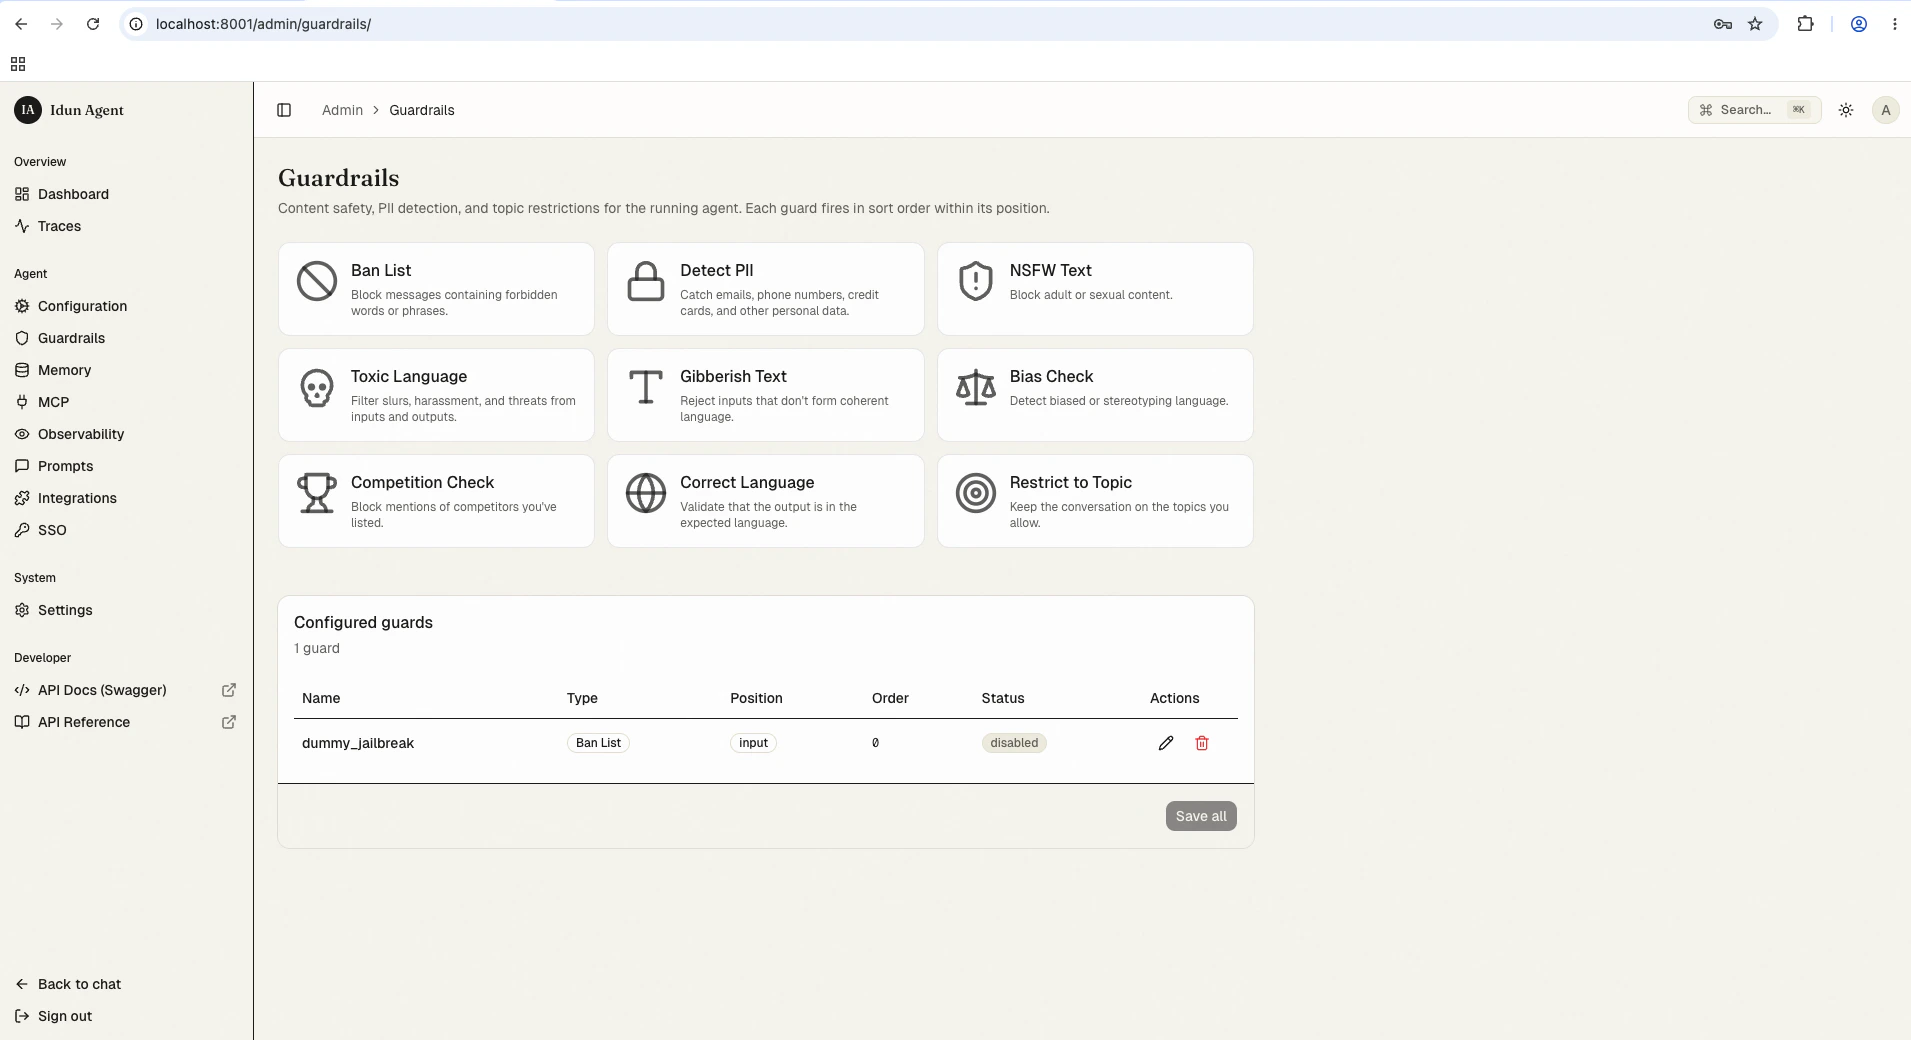
Task: Open Settings in the sidebar
Action: (x=126, y=610)
